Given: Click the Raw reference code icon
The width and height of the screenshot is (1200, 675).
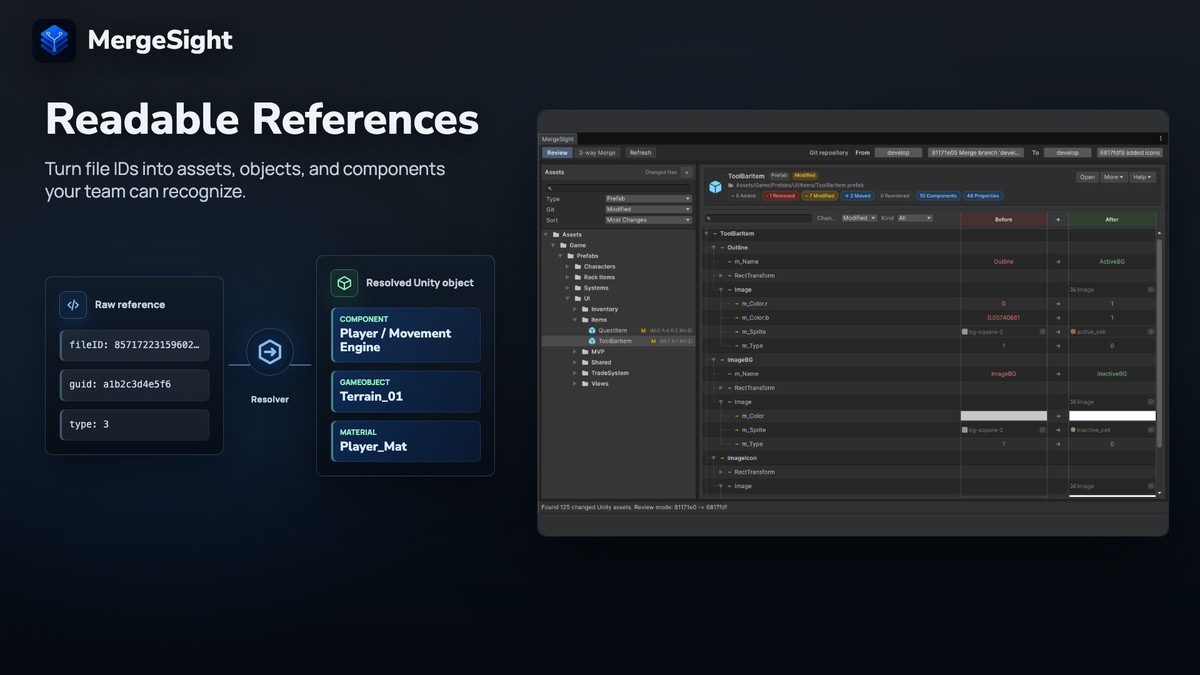Looking at the screenshot, I should pos(72,304).
